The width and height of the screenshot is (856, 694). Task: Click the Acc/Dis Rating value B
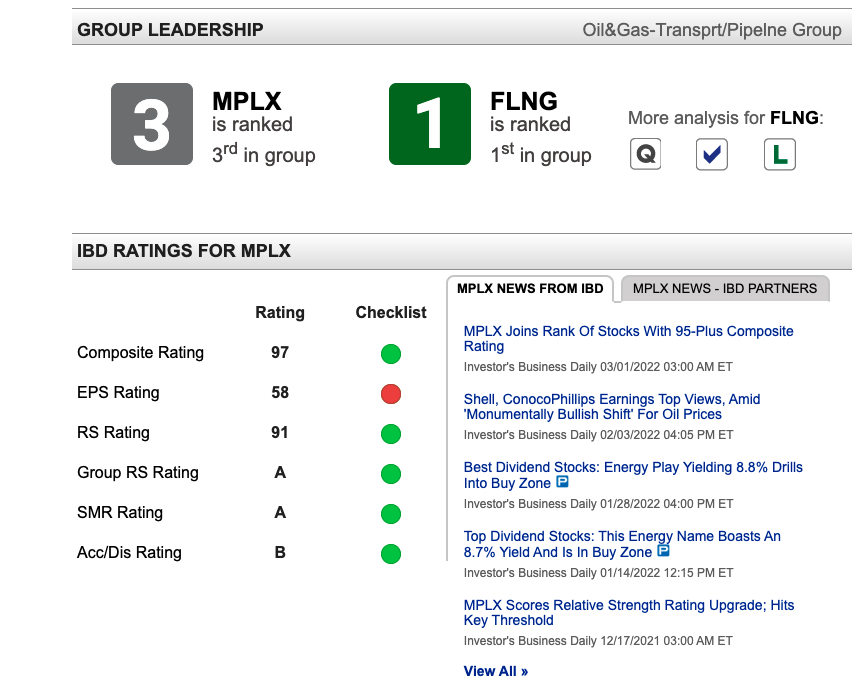pos(280,552)
